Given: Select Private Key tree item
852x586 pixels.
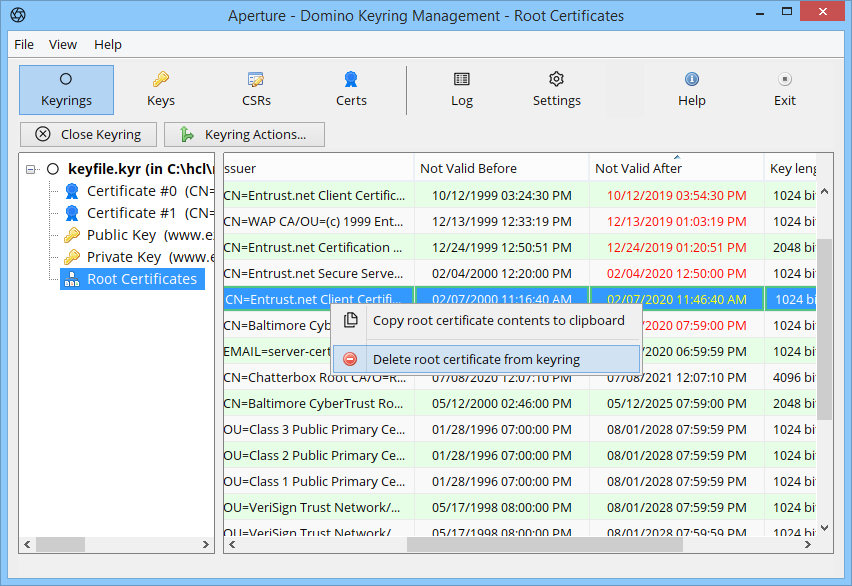Looking at the screenshot, I should click(x=150, y=257).
